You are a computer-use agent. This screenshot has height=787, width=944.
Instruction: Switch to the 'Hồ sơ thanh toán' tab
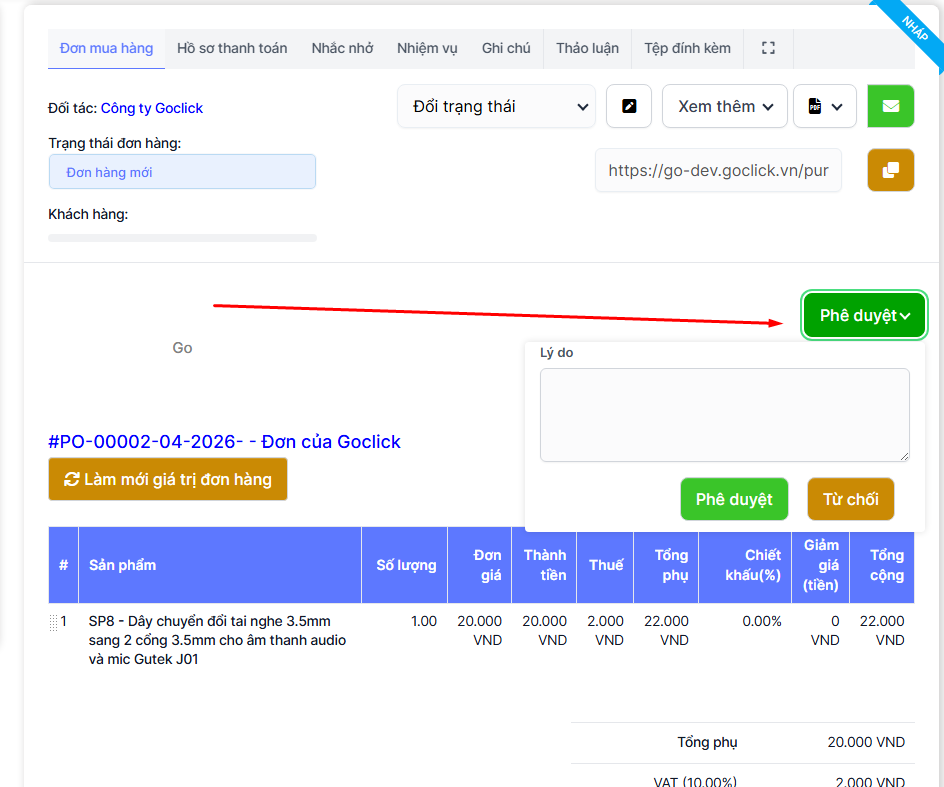[x=232, y=48]
